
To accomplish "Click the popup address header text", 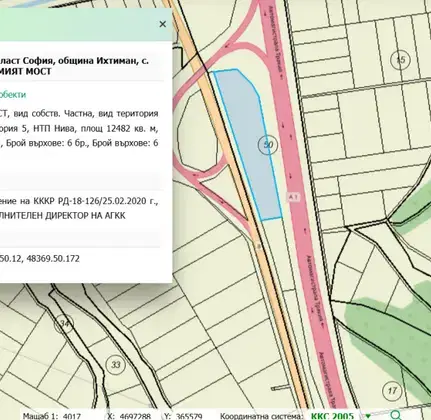I will 74,66.
